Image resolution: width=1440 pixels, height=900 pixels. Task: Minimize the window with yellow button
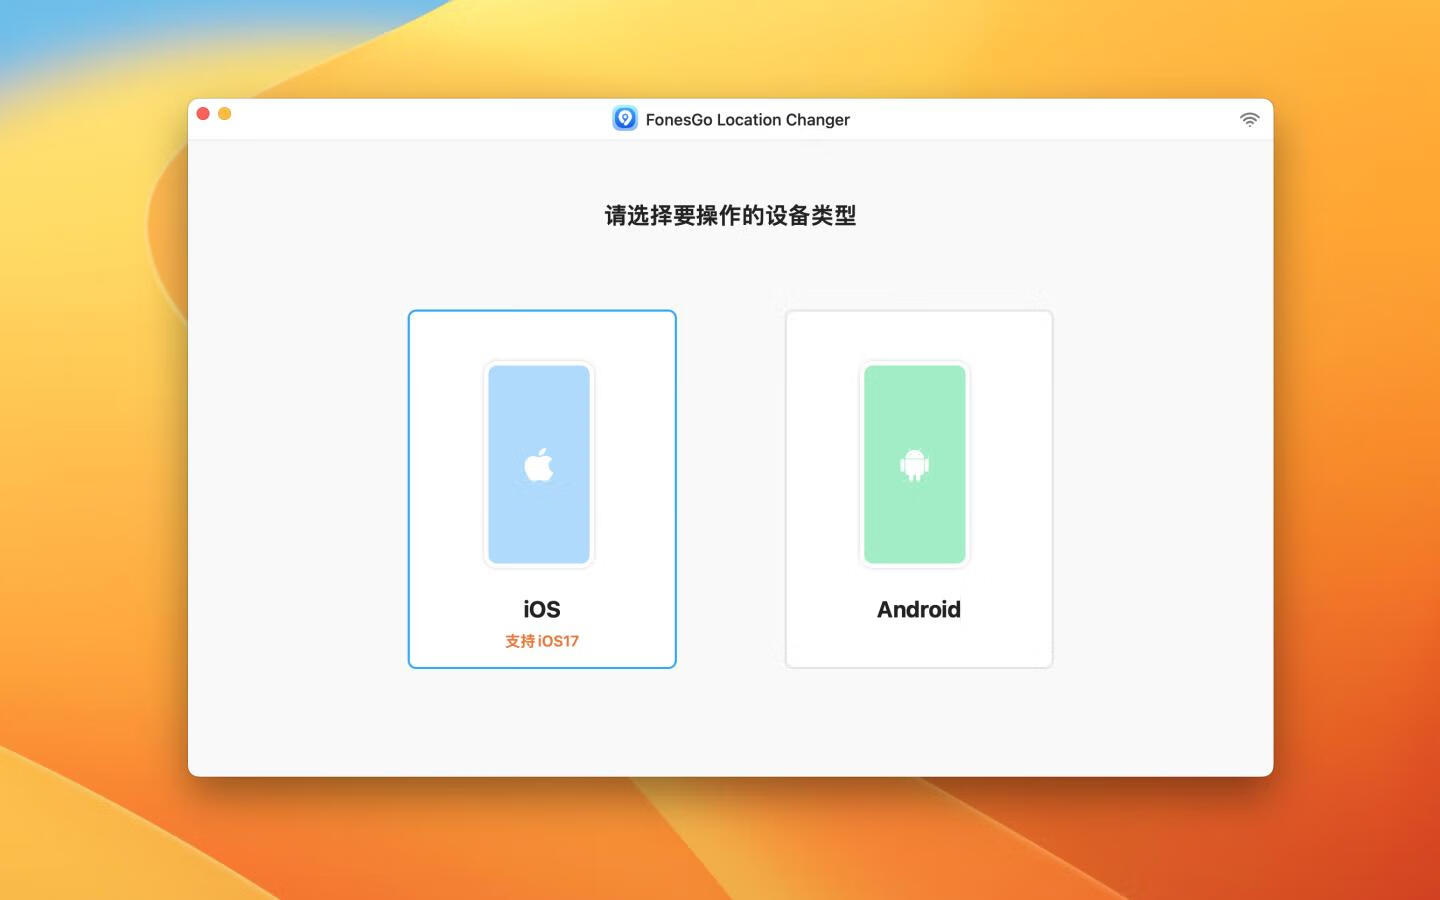(225, 114)
